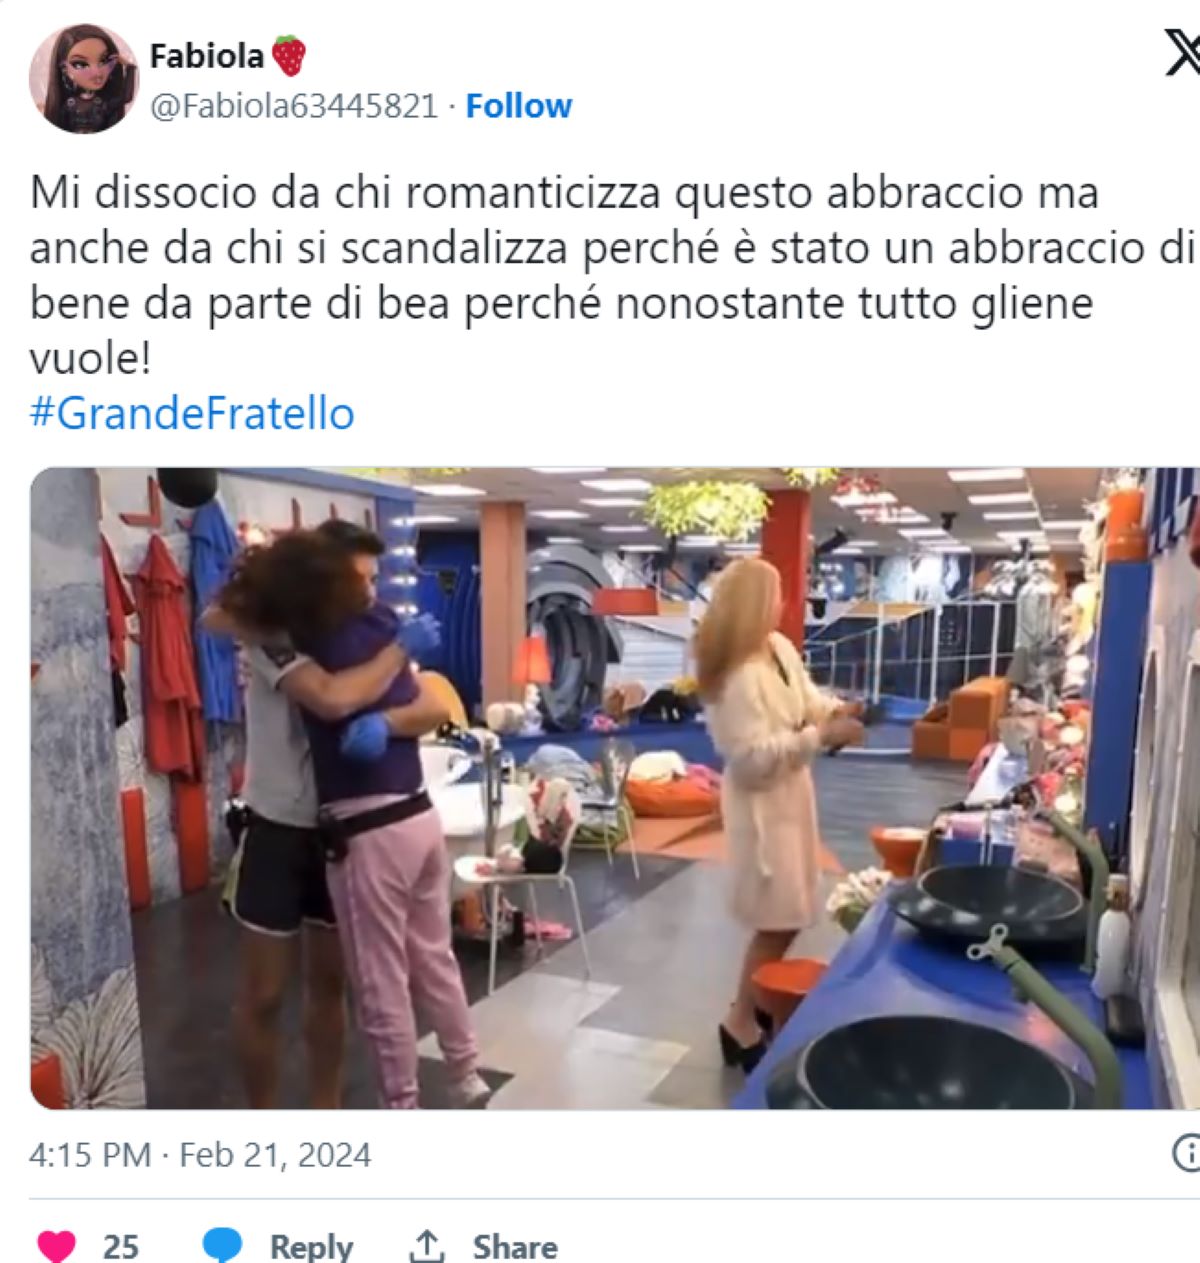Open the 4:15 PM timestamp link
The image size is (1200, 1263).
point(90,1155)
